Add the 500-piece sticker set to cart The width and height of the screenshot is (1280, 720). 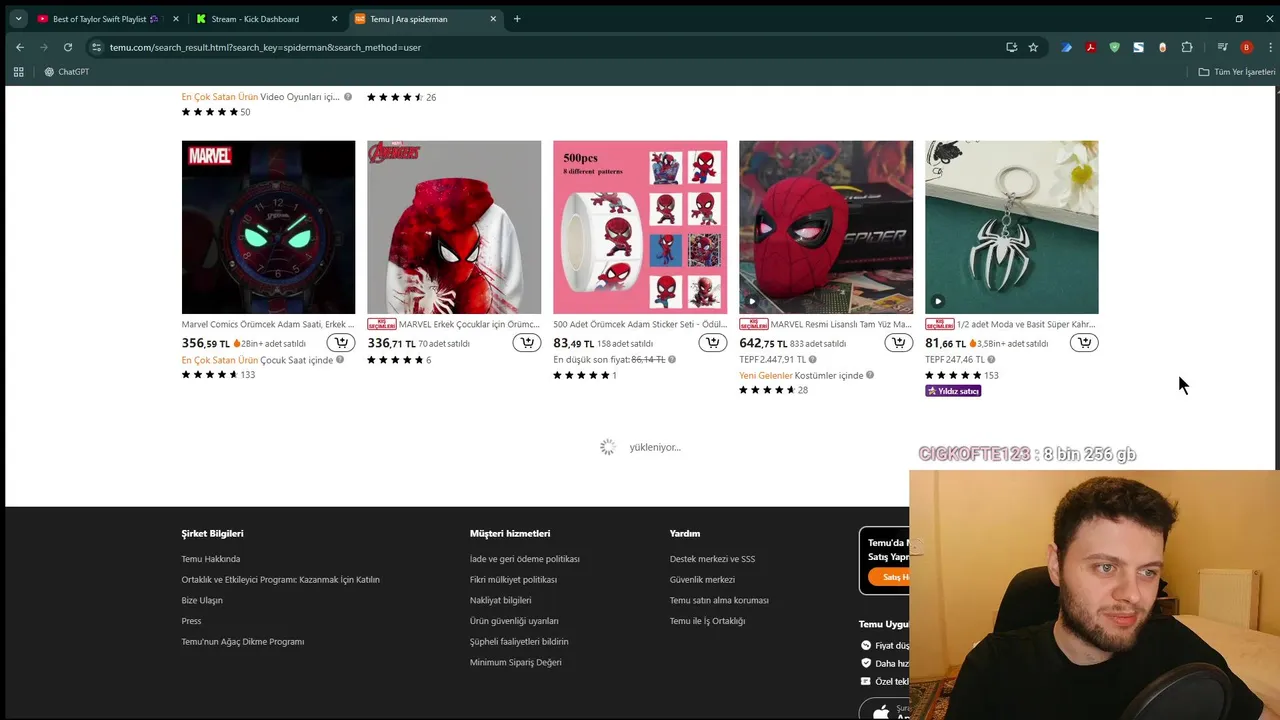(713, 343)
